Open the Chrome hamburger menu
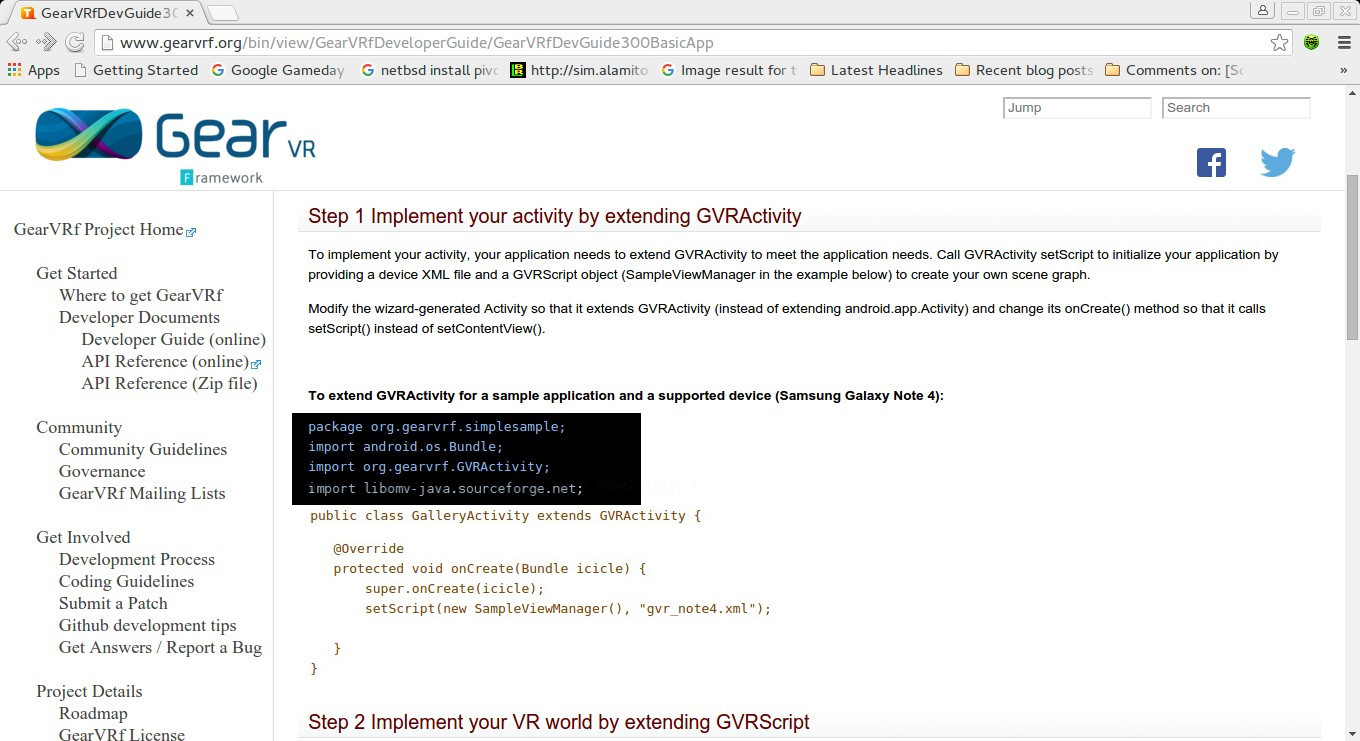The height and width of the screenshot is (741, 1360). pos(1342,42)
